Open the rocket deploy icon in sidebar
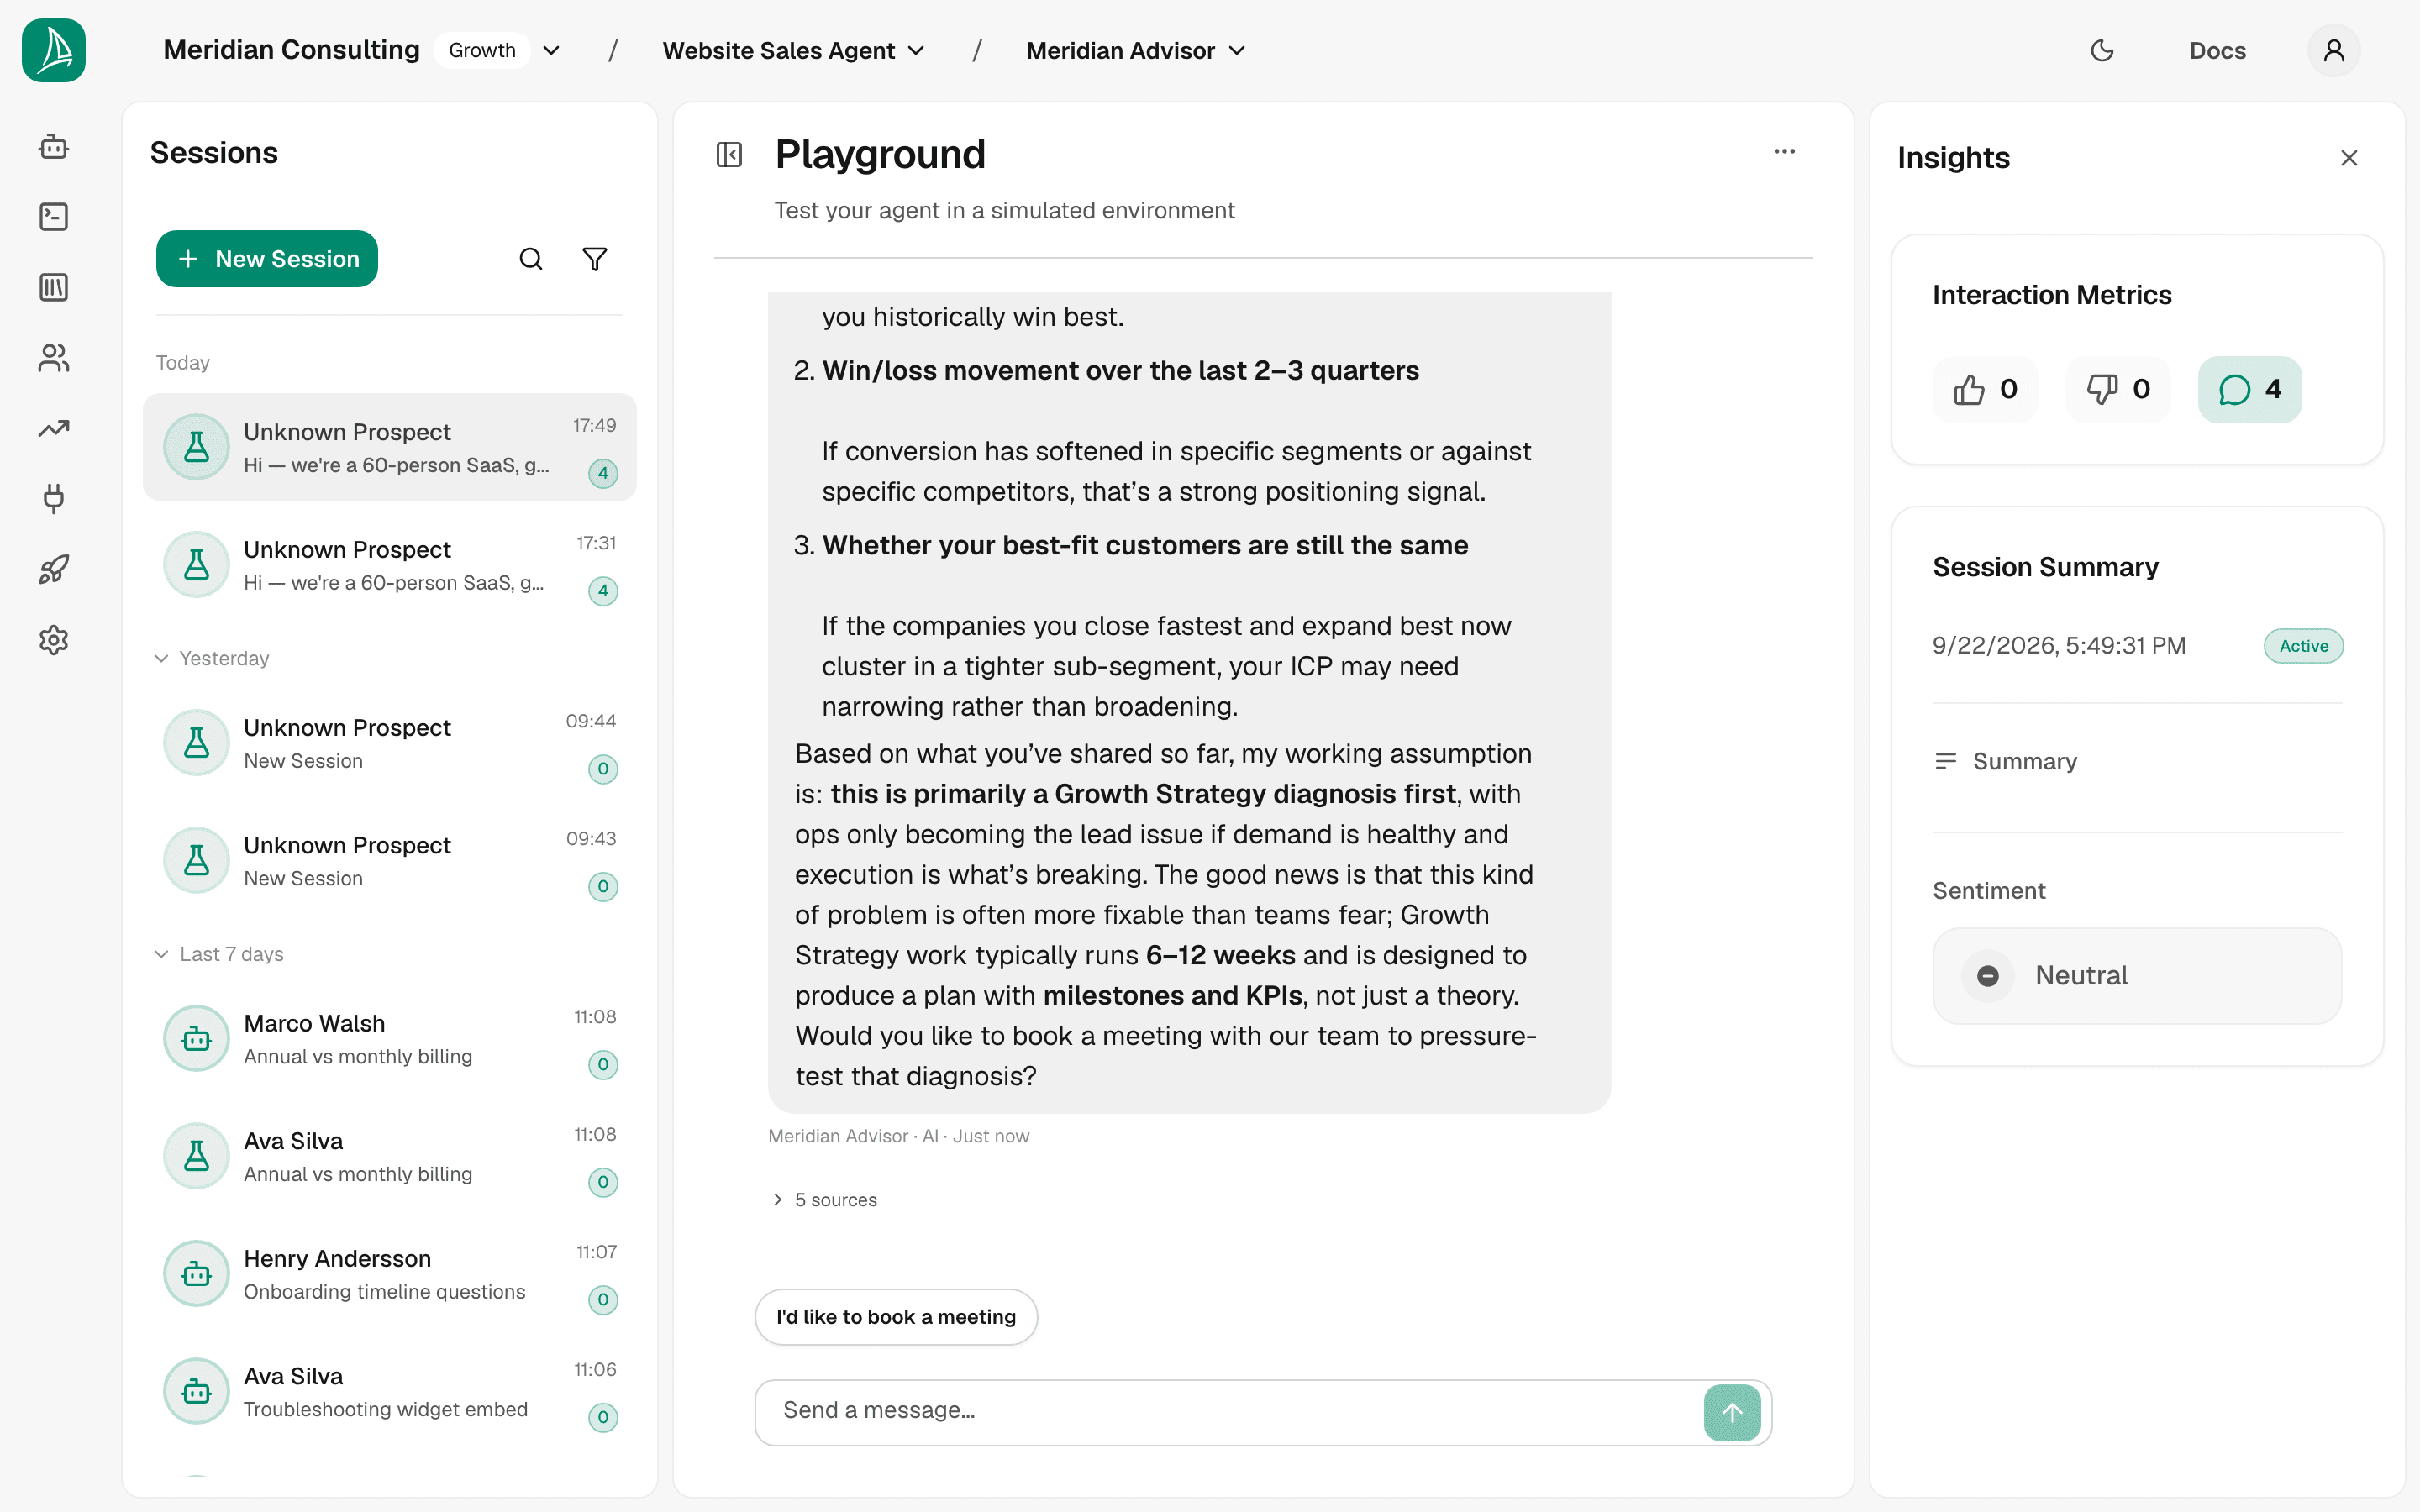The image size is (2420, 1512). (x=54, y=570)
